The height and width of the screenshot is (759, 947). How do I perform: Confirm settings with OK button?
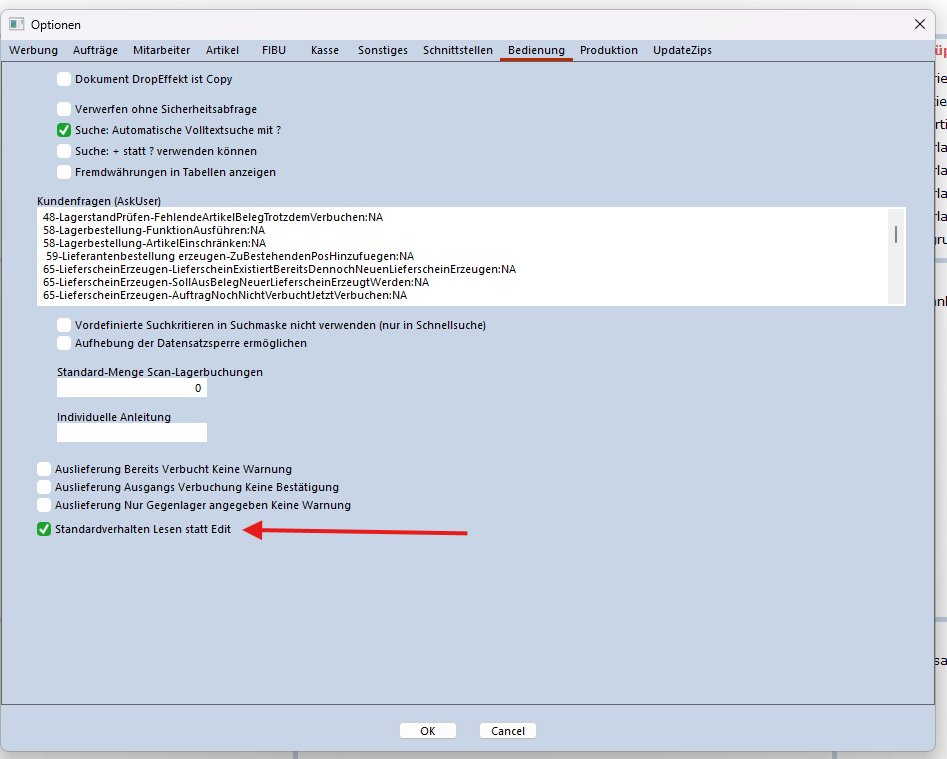427,730
